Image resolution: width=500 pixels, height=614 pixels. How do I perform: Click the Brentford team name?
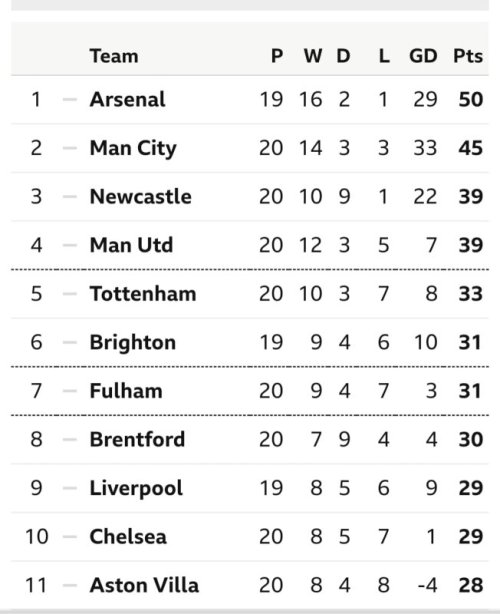pyautogui.click(x=137, y=439)
